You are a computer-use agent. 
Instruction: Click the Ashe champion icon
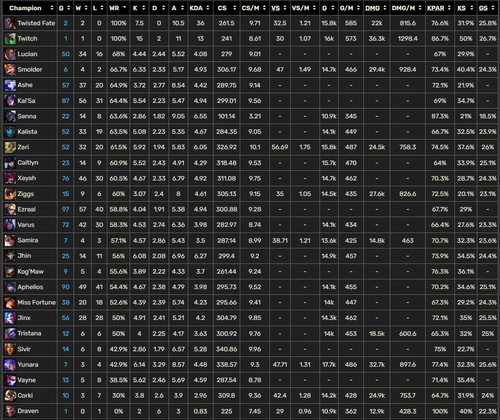click(x=10, y=85)
